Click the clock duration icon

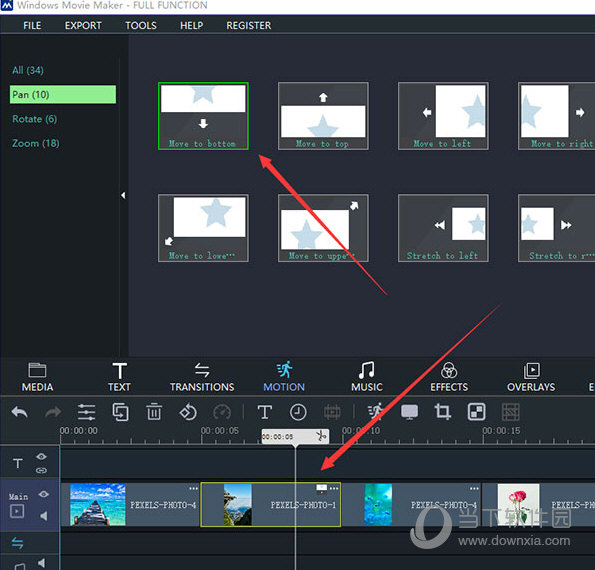click(298, 412)
